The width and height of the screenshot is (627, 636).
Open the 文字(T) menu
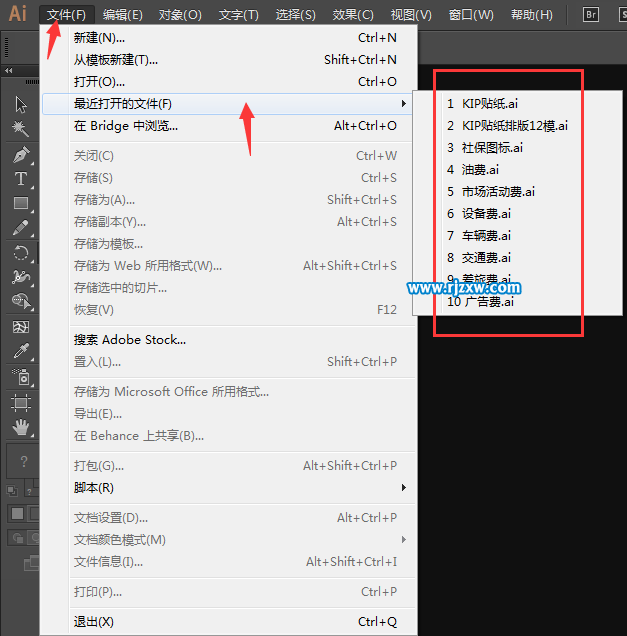point(238,15)
